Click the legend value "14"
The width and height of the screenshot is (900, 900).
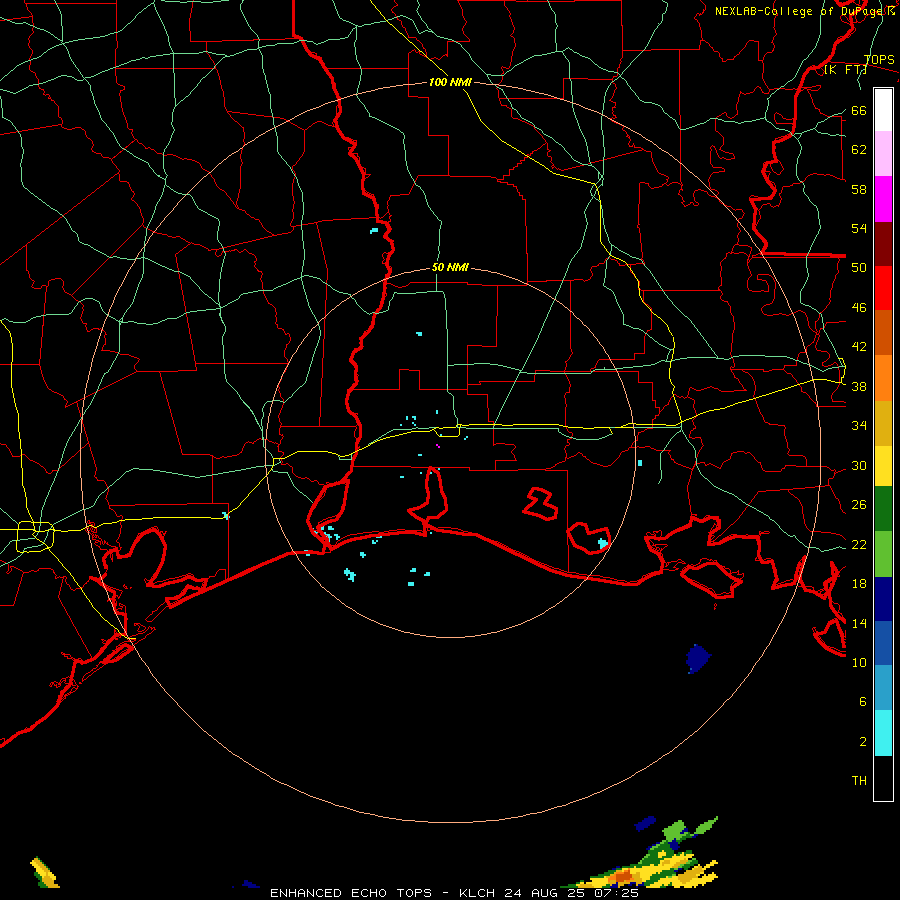[x=859, y=623]
